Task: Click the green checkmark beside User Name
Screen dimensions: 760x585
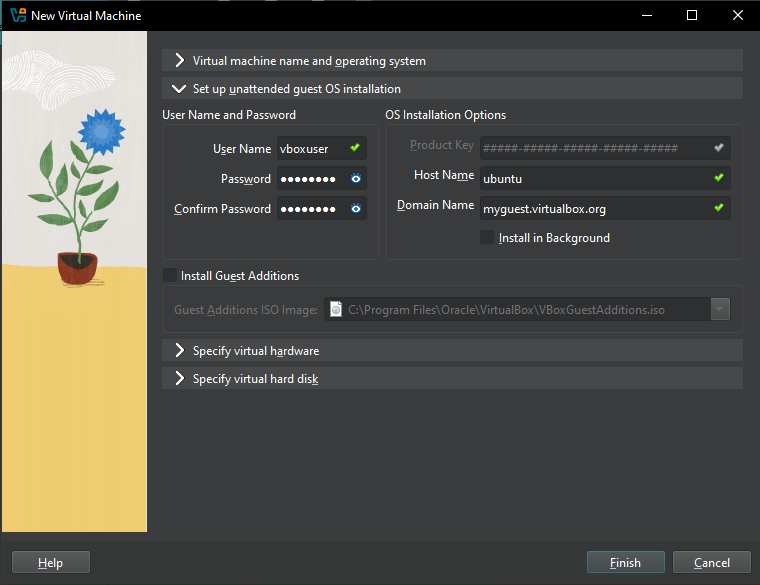Action: 354,148
